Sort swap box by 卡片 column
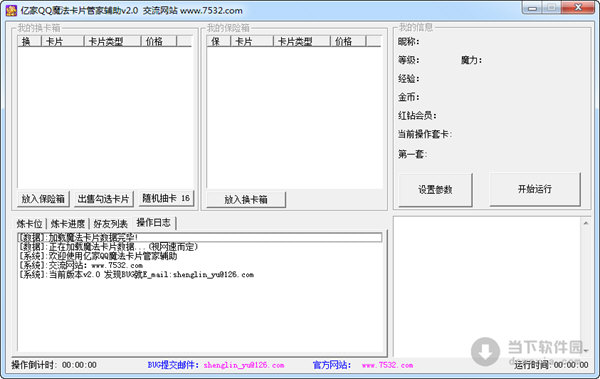The image size is (600, 379). 62,41
